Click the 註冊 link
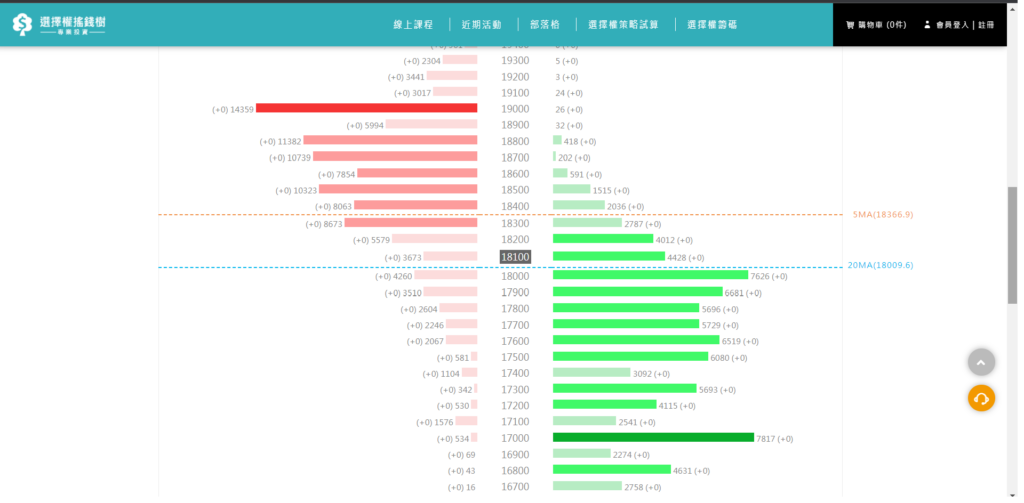 tap(986, 25)
